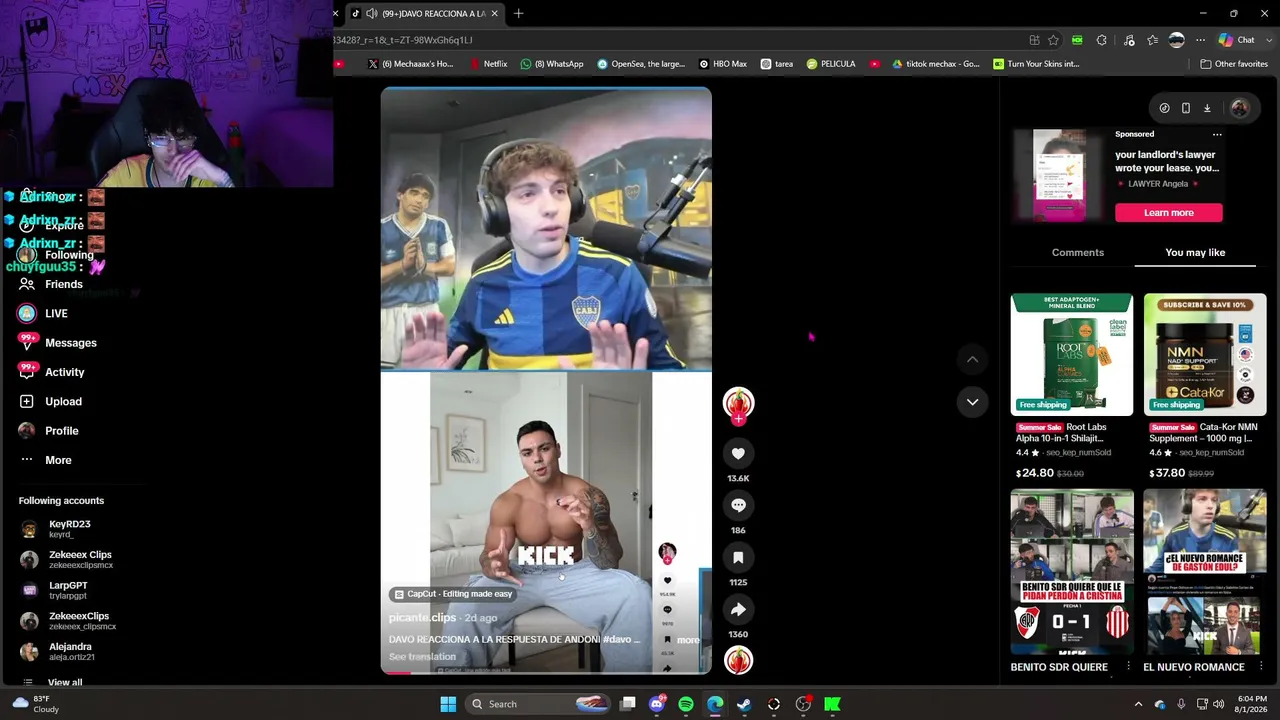
Task: Open the Root Labs Alpha product thumbnail
Action: click(1072, 355)
